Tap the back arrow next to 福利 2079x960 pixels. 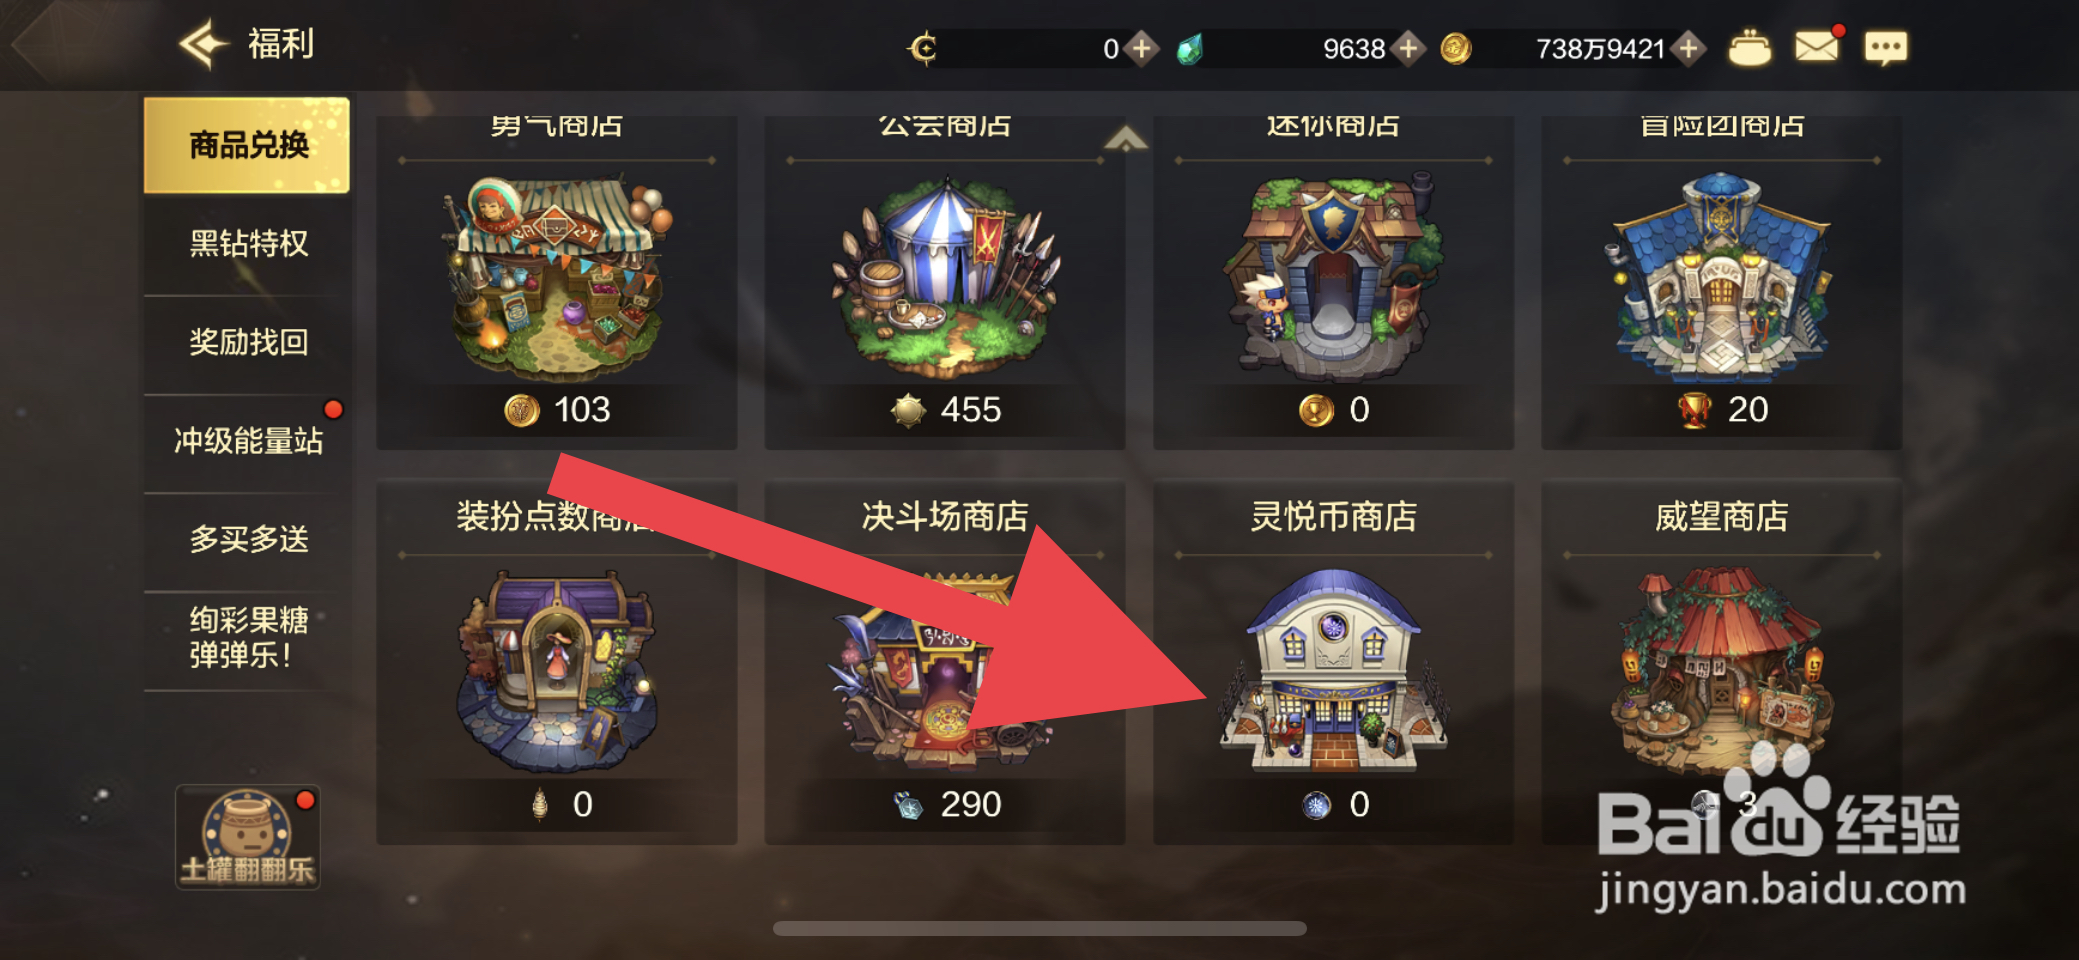click(204, 44)
